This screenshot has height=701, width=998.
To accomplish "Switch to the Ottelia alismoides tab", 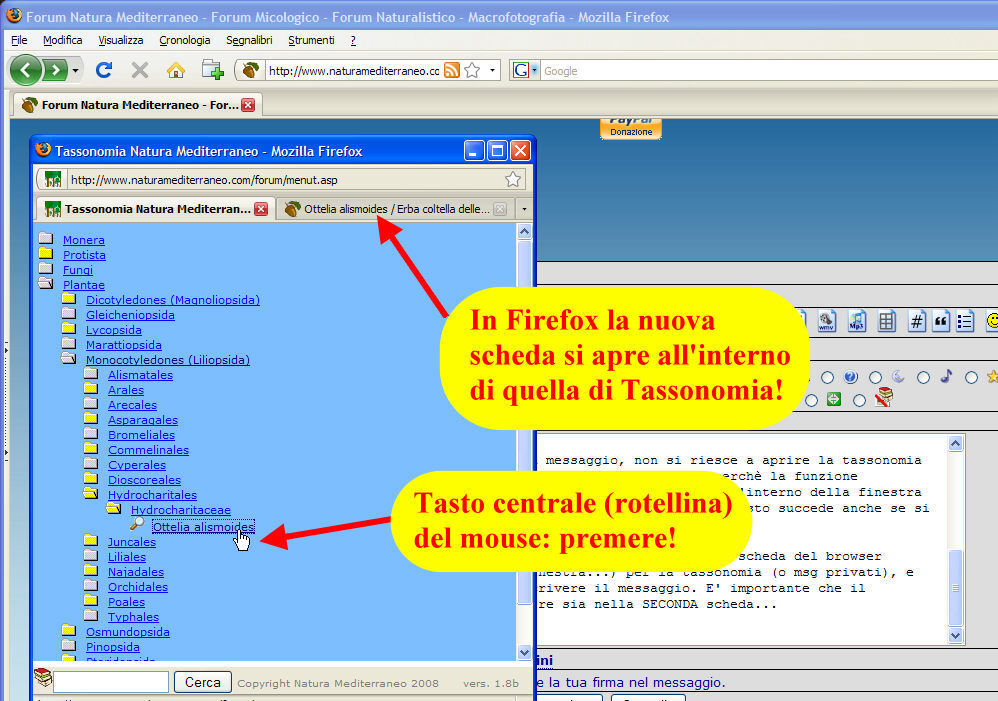I will click(396, 209).
